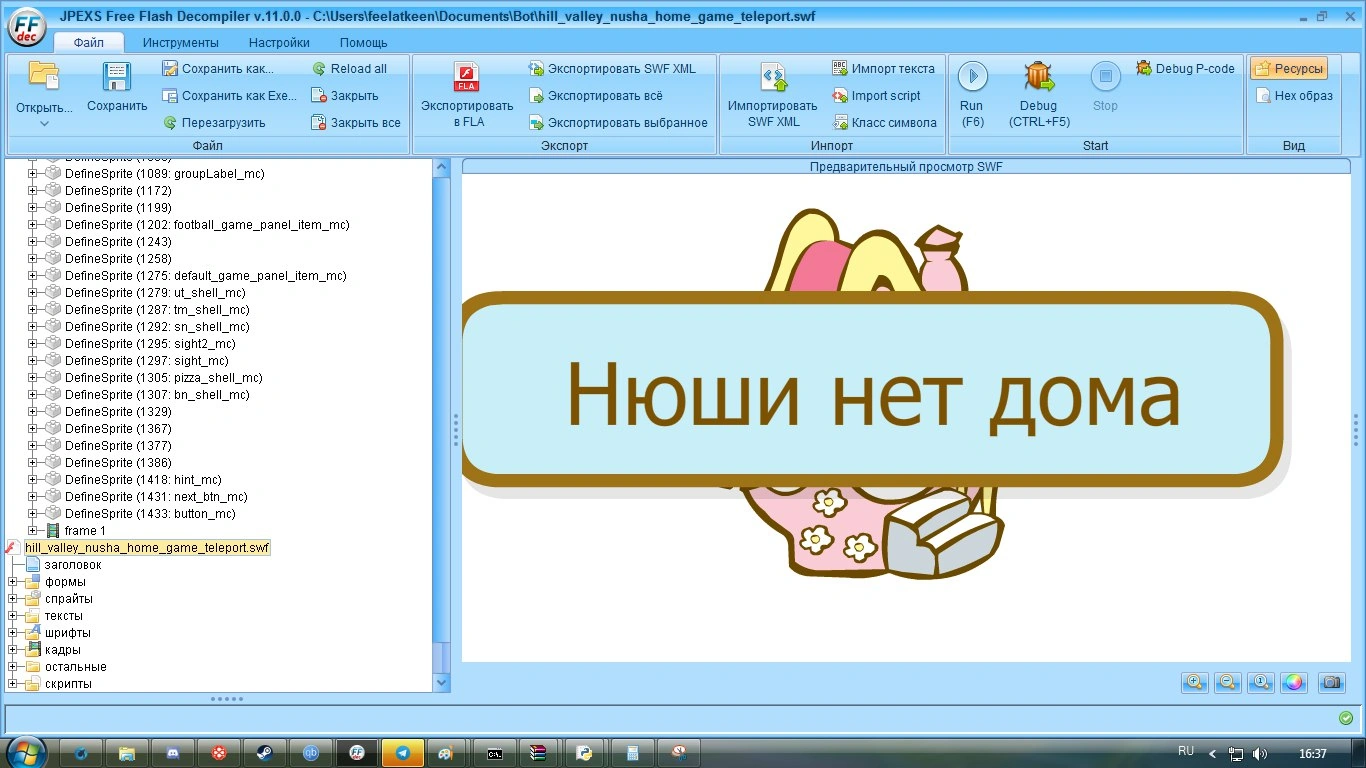
Task: Expand the формы folder
Action: [x=13, y=582]
